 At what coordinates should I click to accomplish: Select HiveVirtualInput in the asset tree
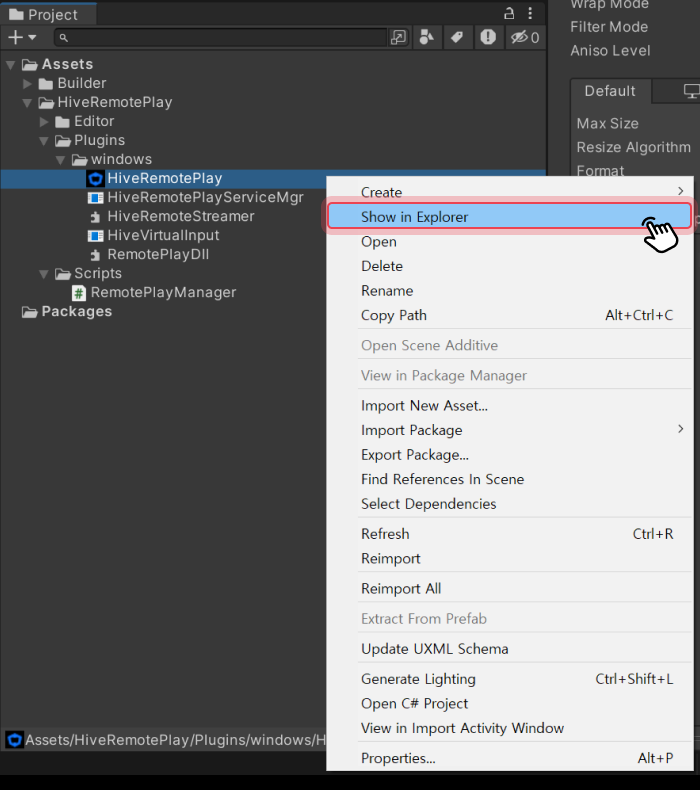(x=163, y=235)
